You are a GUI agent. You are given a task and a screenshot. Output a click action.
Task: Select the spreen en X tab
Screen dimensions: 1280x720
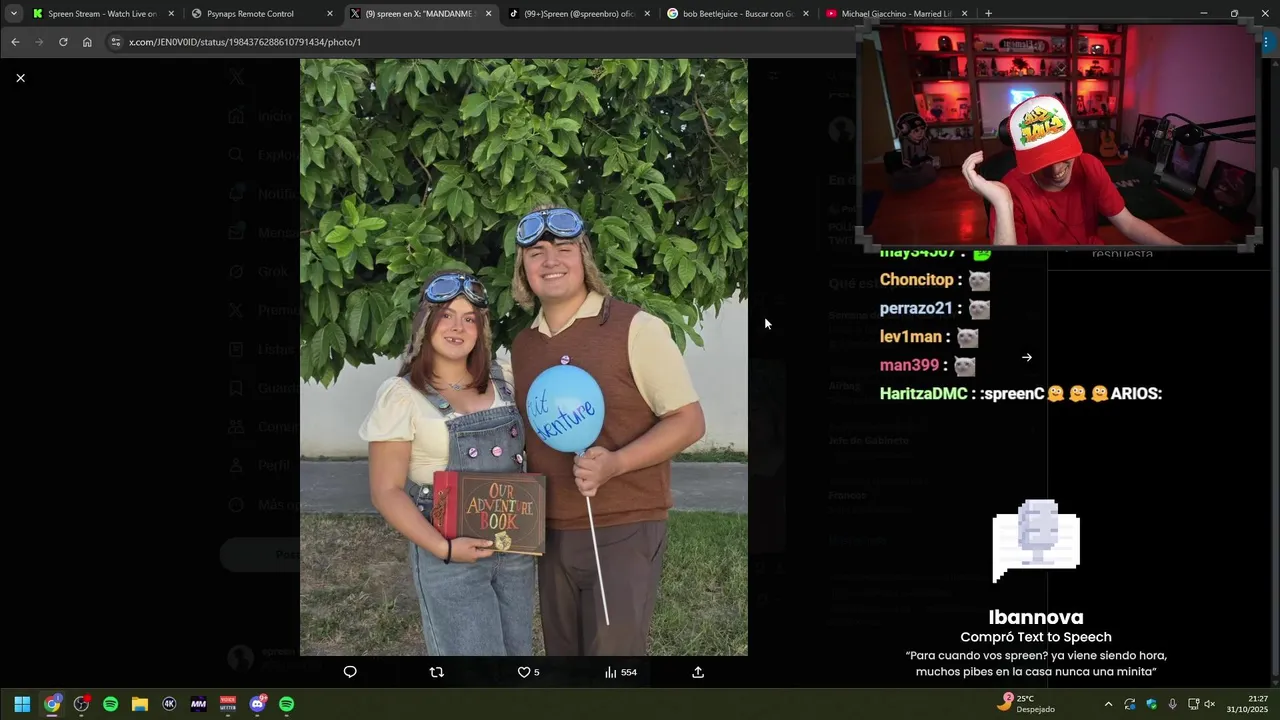pos(420,14)
